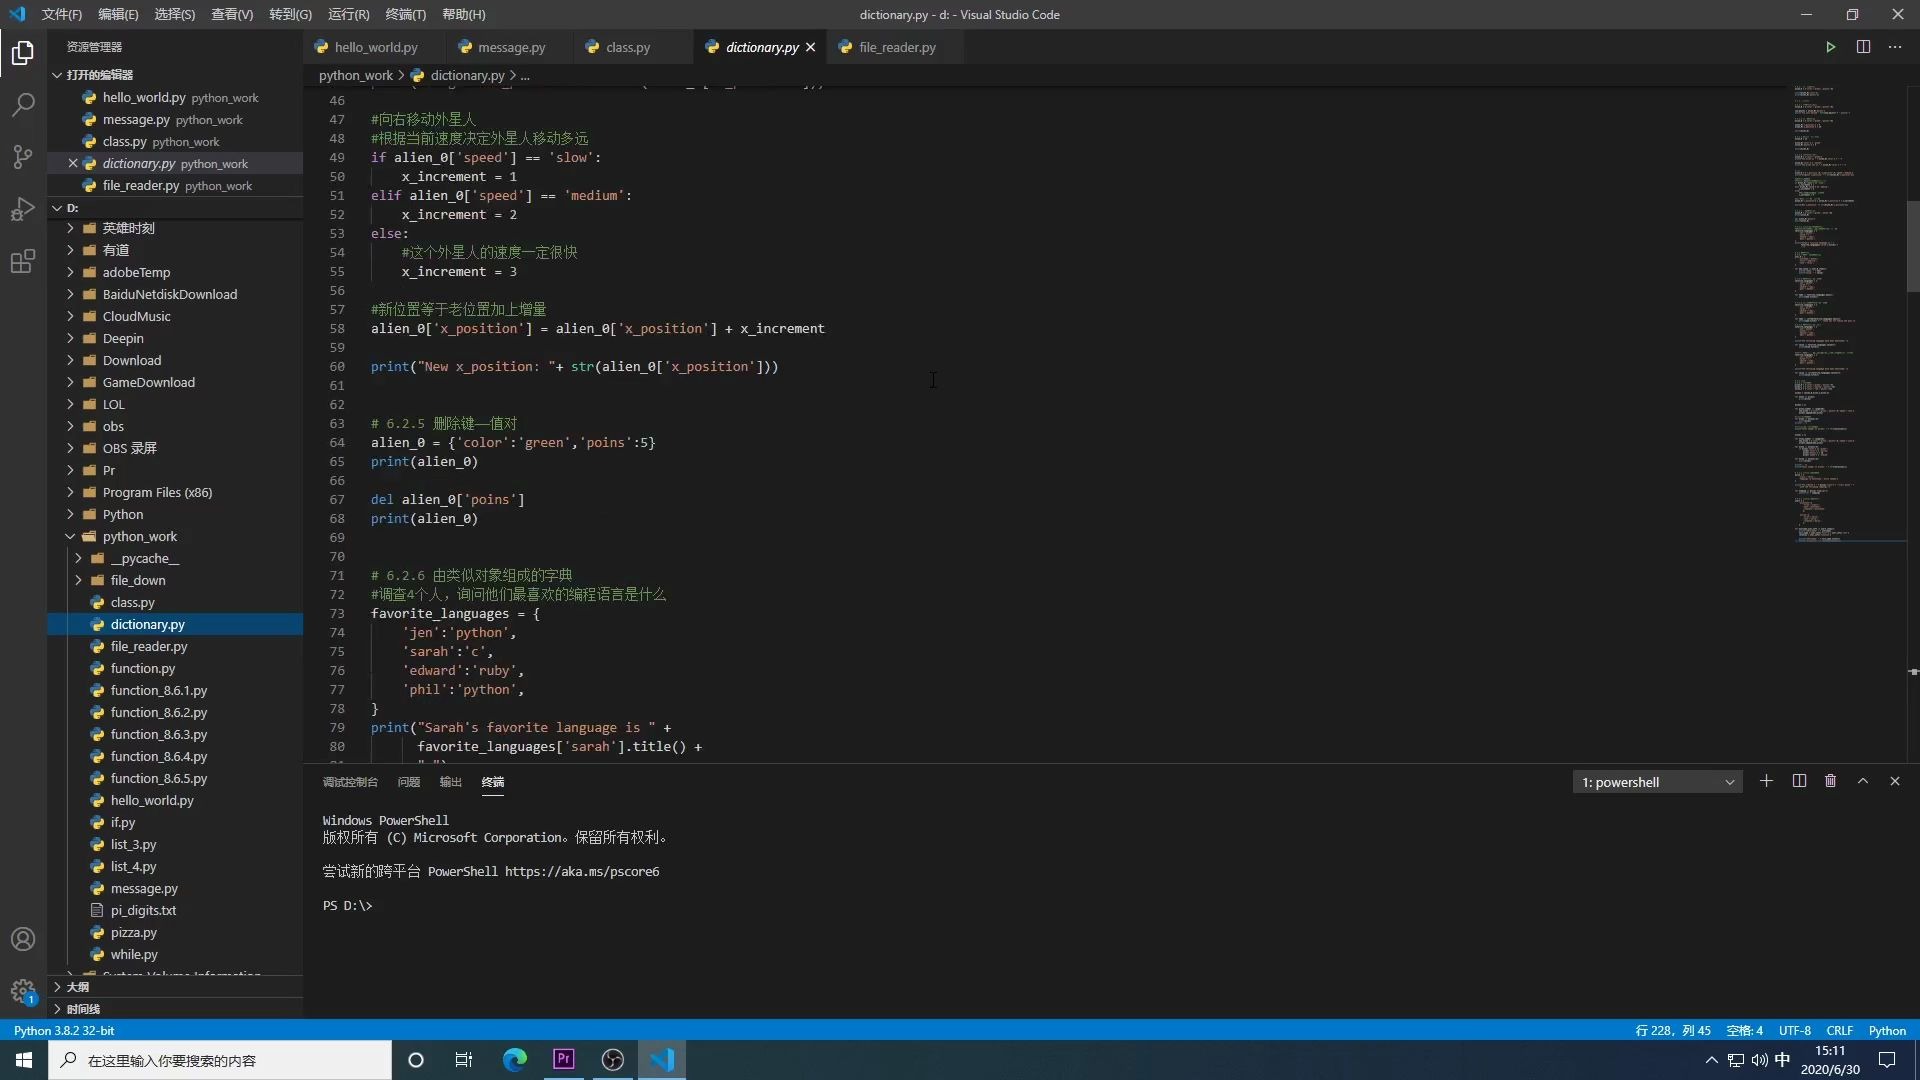Screen dimensions: 1920x1080
Task: Open the Search view in activity bar
Action: (23, 105)
